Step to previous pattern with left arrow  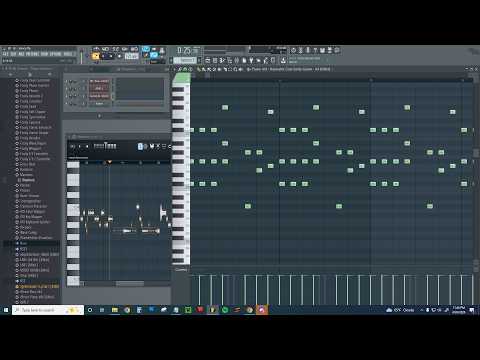(x=171, y=60)
